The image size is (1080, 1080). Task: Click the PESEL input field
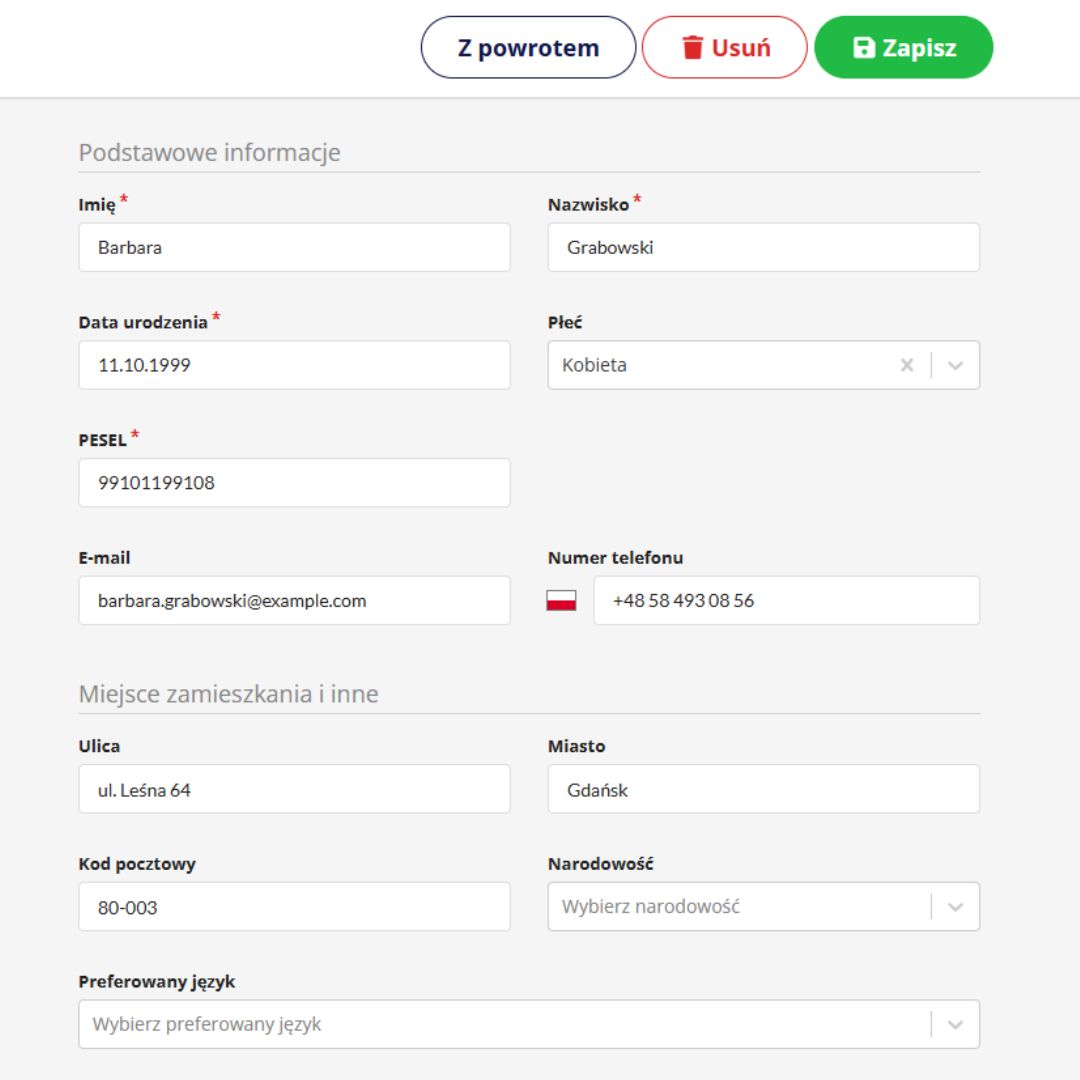[x=294, y=483]
